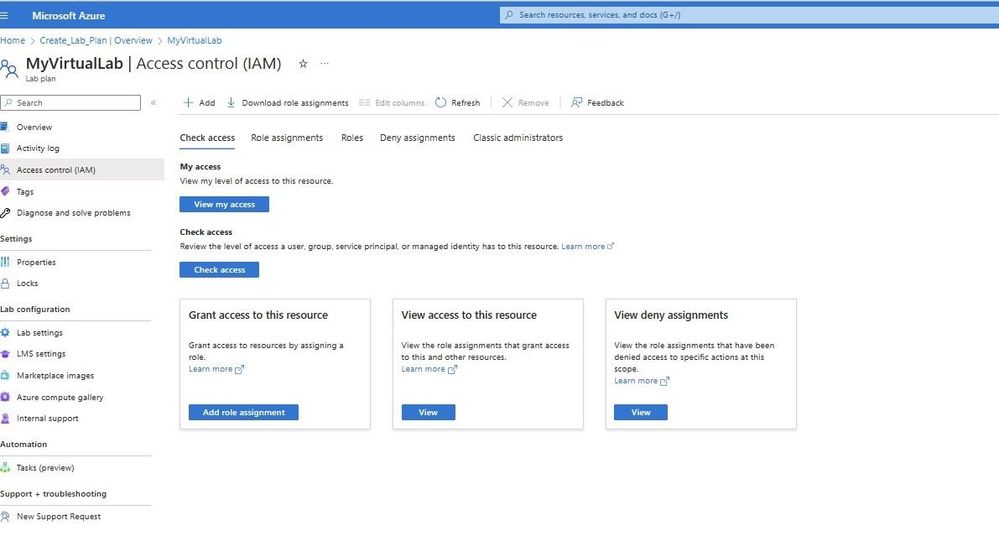Click the Access control (IAM) sidebar icon
Screen dimensions: 999x557
tap(5, 170)
